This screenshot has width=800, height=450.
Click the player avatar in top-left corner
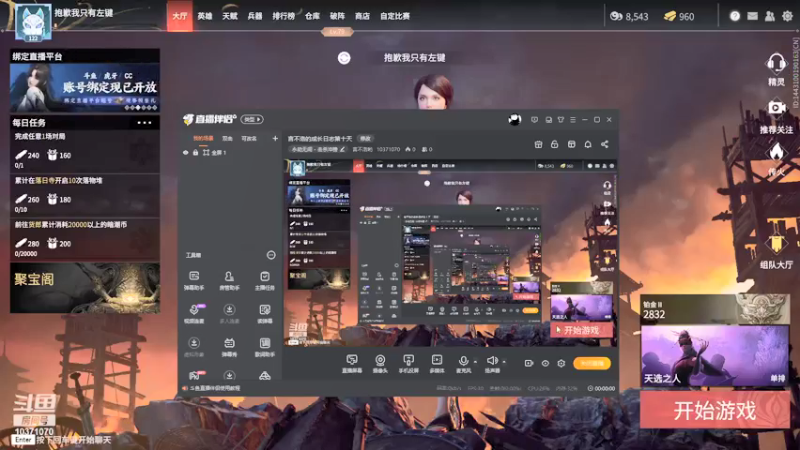coord(33,22)
